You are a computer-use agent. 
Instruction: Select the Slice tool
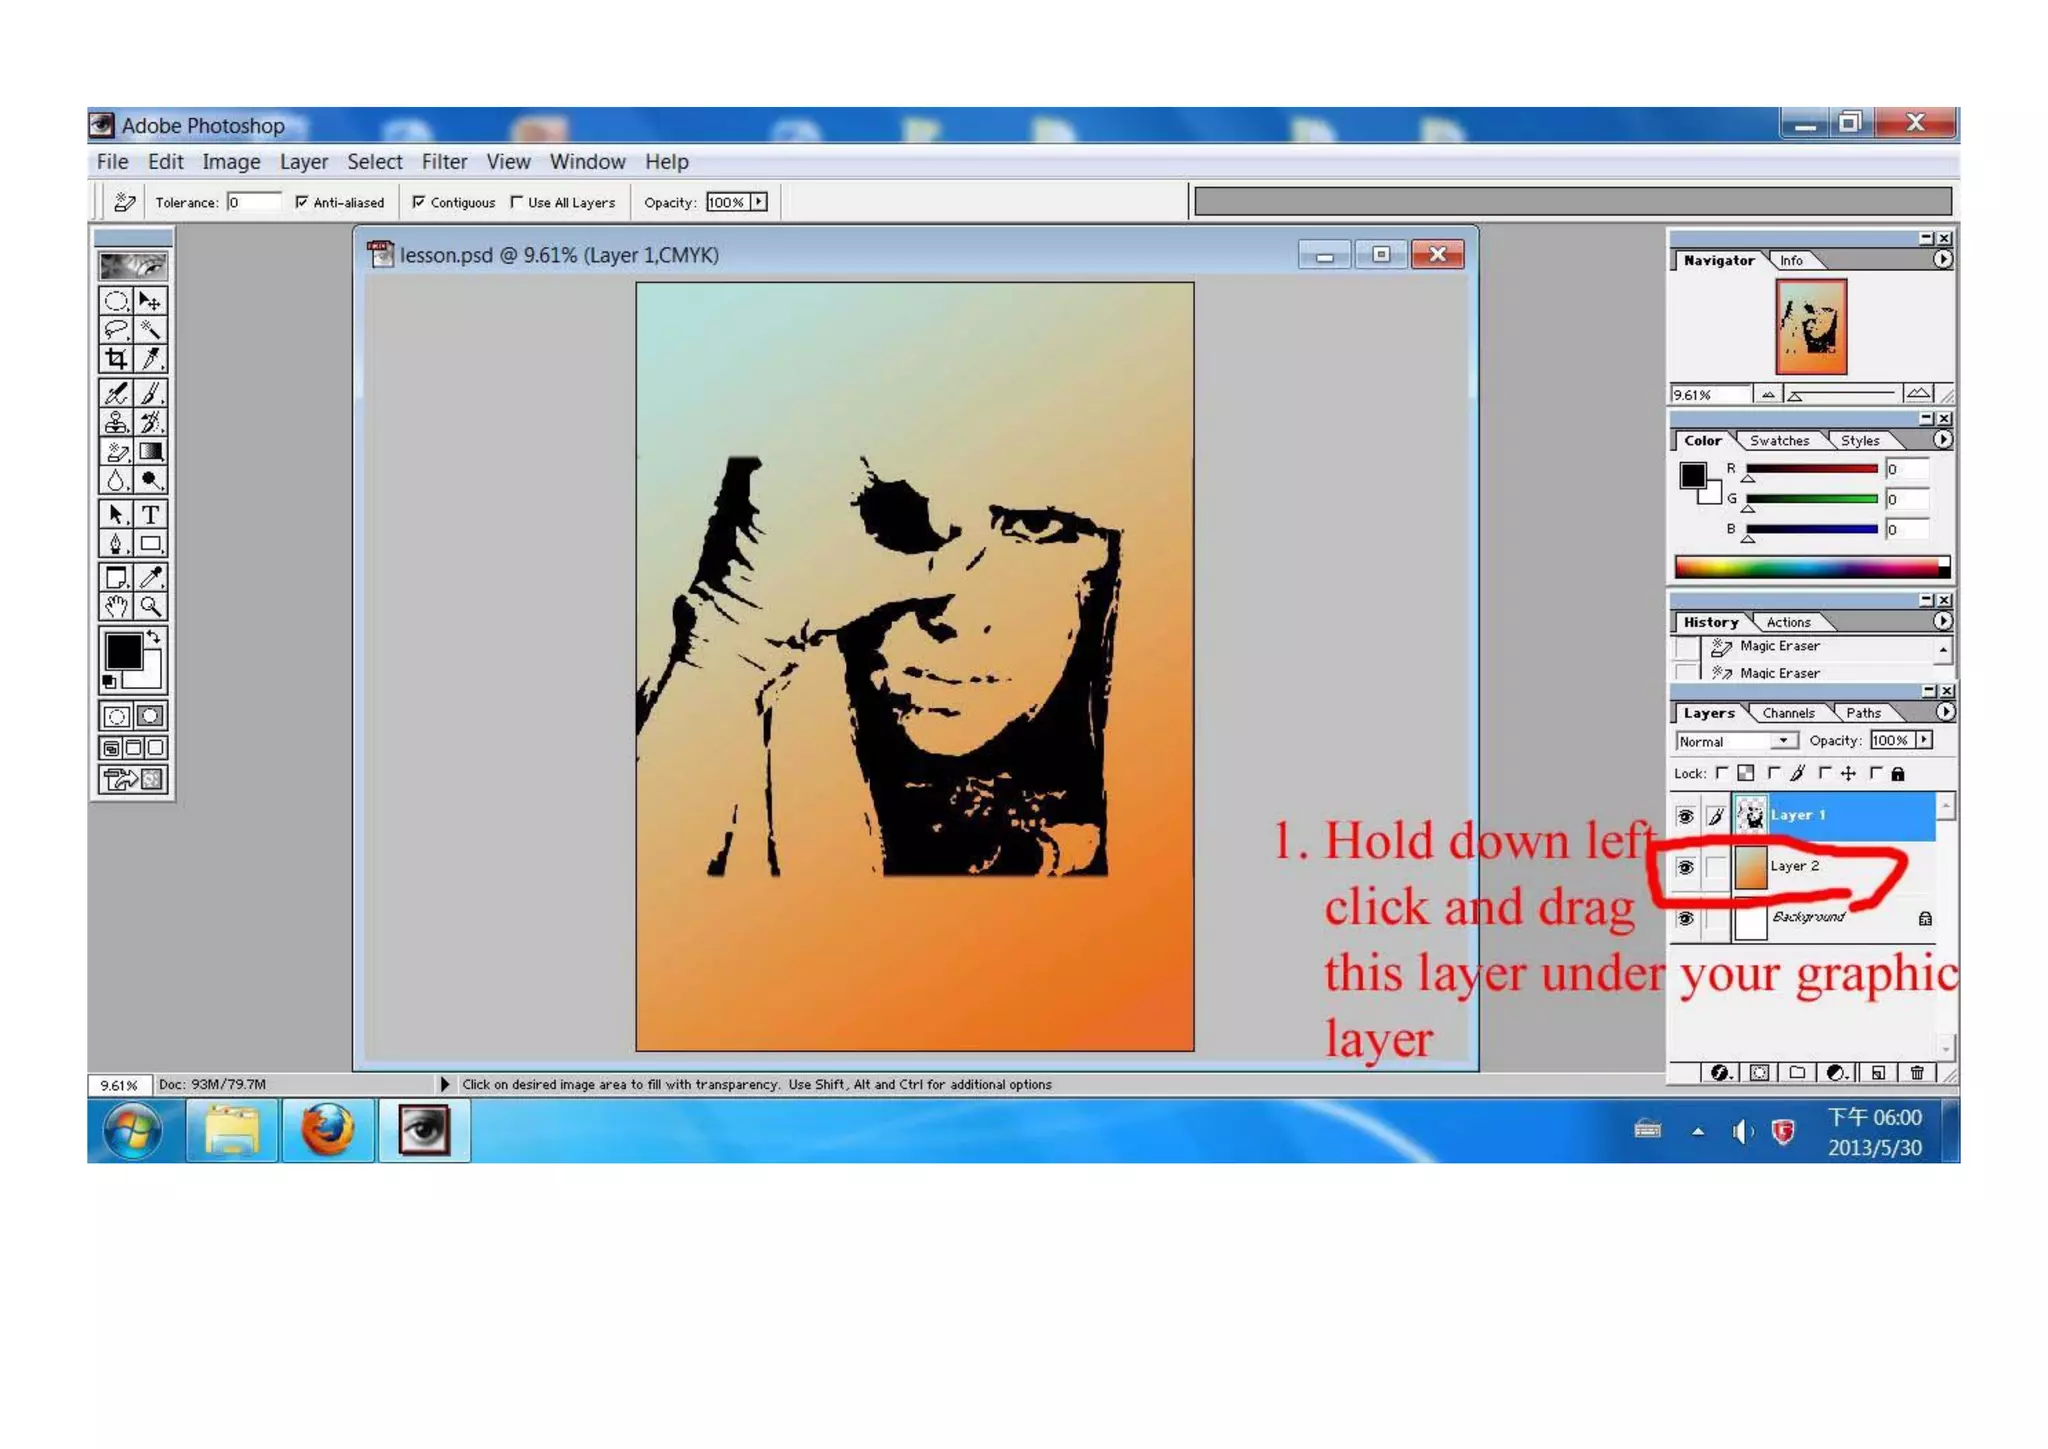pyautogui.click(x=150, y=358)
